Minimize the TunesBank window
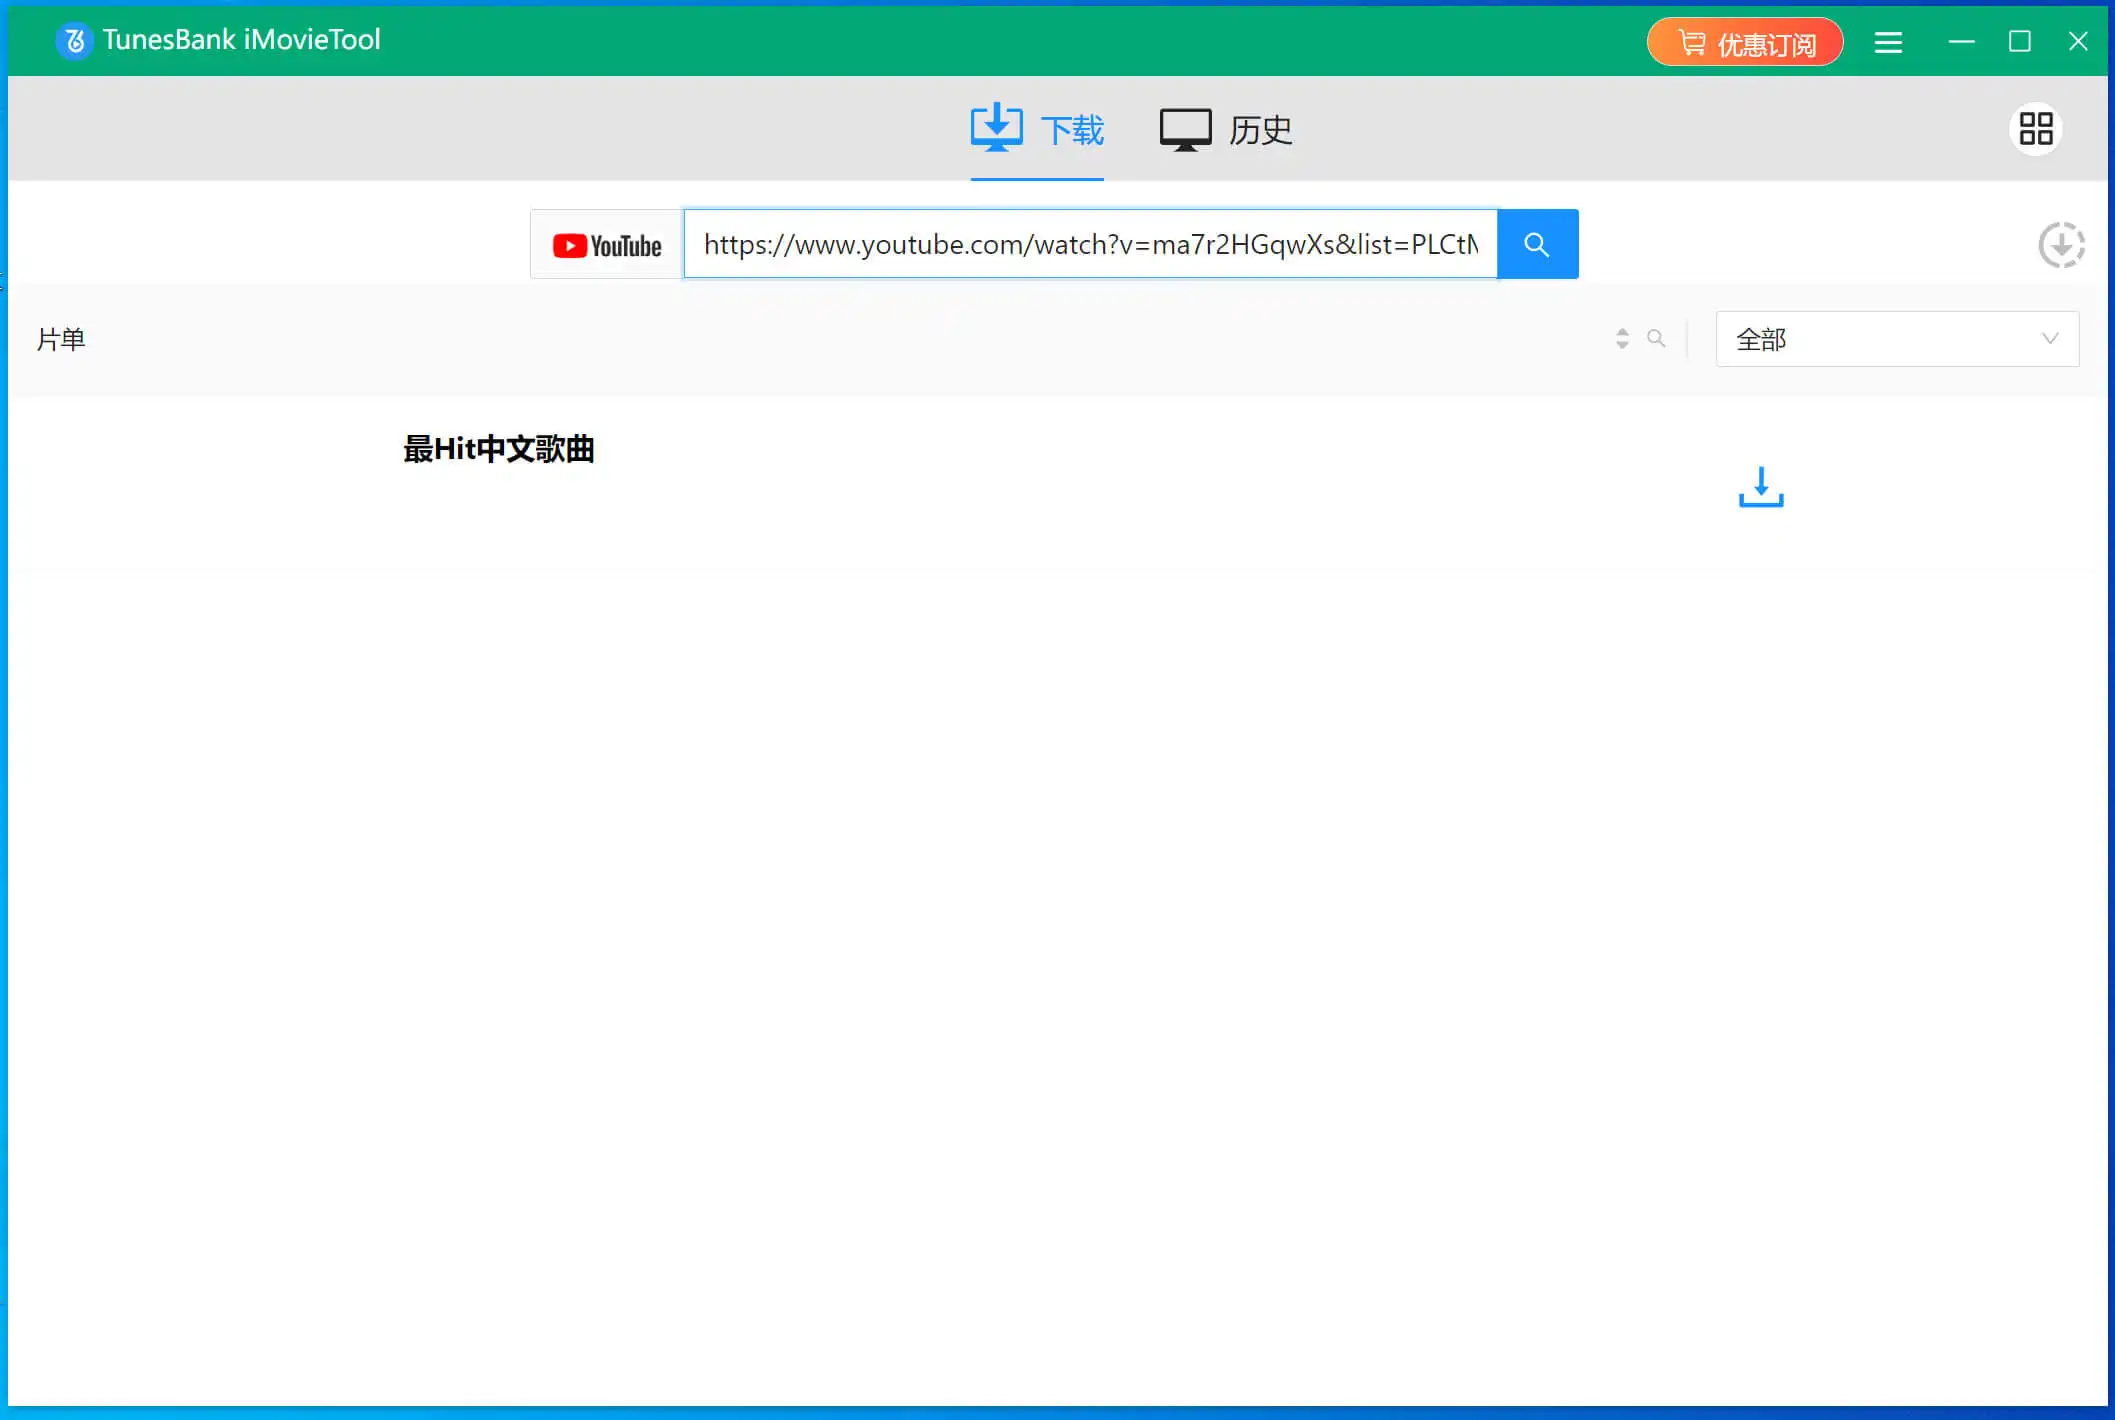 pos(1961,41)
